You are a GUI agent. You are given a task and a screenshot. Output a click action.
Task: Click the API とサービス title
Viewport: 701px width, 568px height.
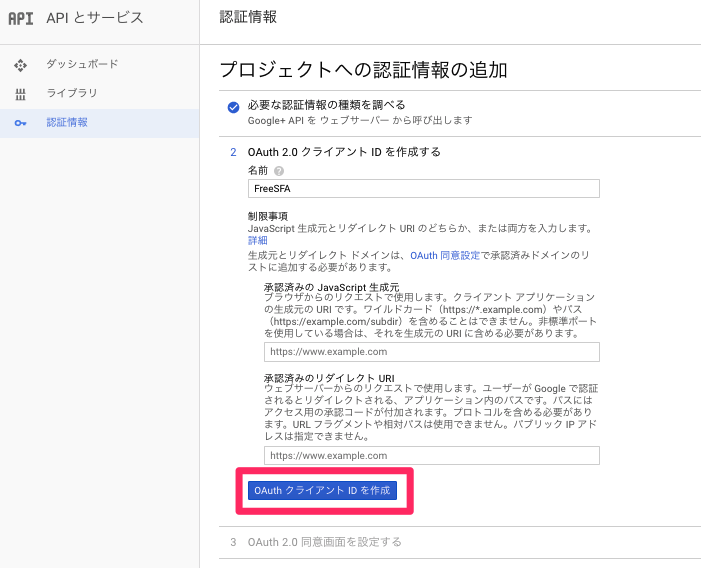95,18
